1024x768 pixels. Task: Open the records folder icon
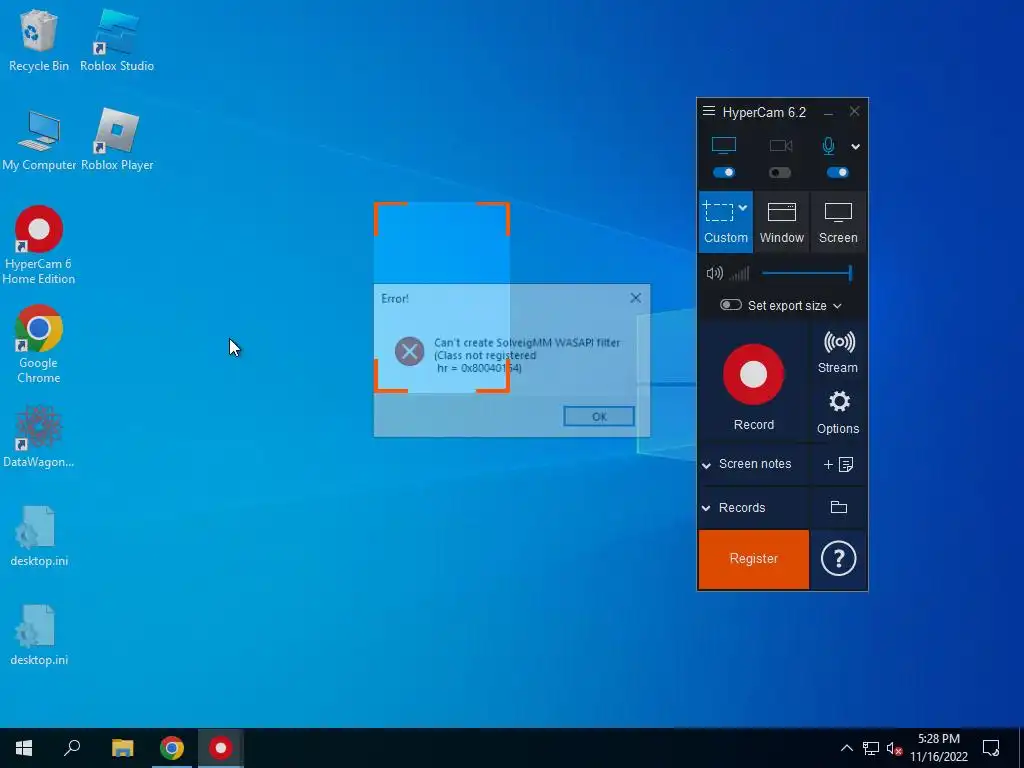[839, 507]
